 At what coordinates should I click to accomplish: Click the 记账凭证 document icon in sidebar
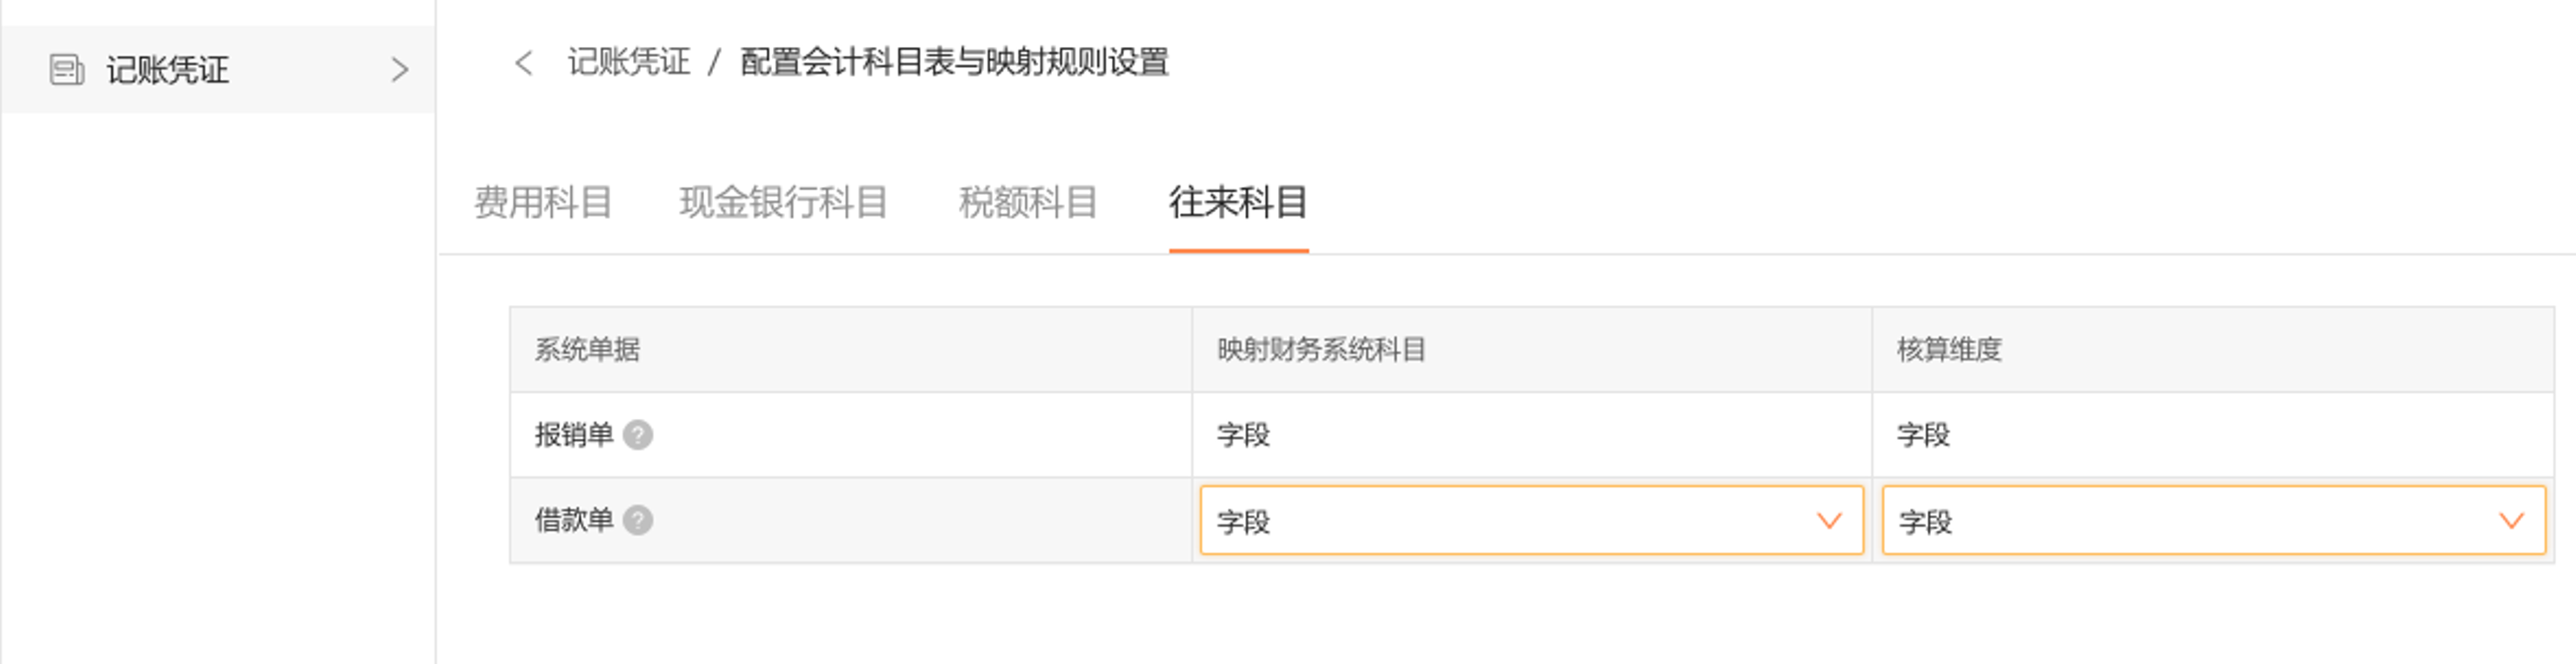pos(67,70)
